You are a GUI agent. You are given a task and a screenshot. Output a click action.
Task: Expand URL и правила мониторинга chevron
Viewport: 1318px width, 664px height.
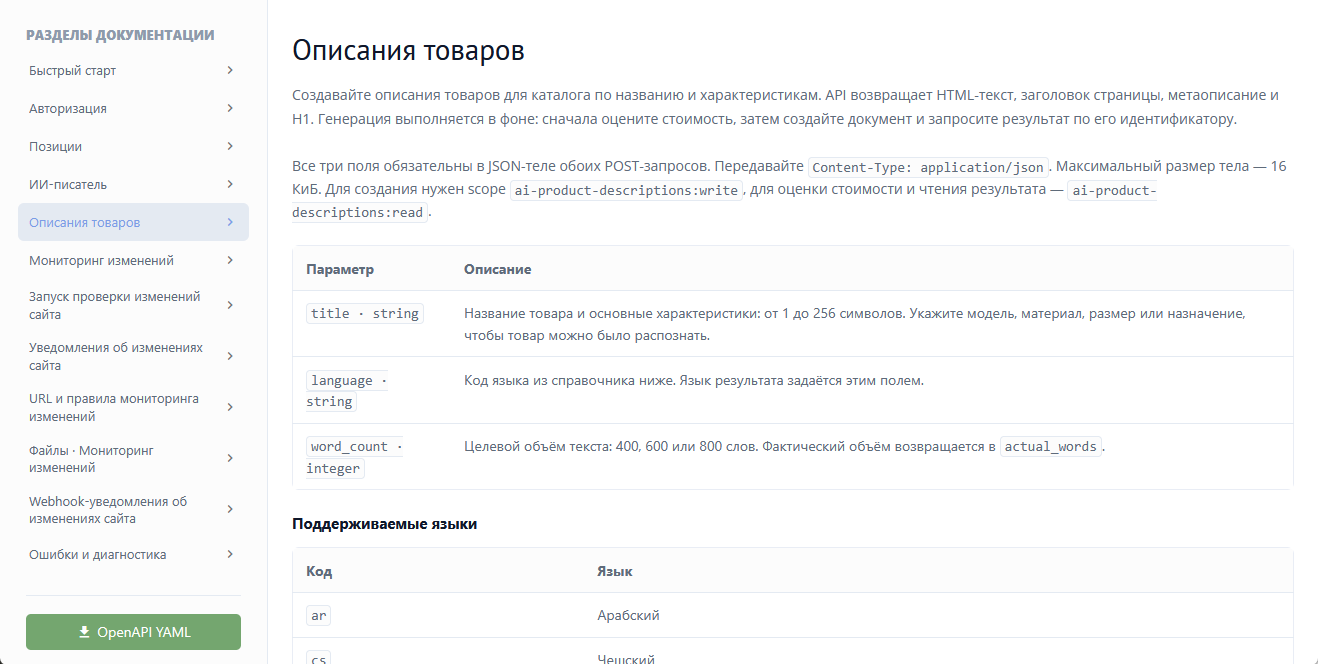(x=230, y=407)
